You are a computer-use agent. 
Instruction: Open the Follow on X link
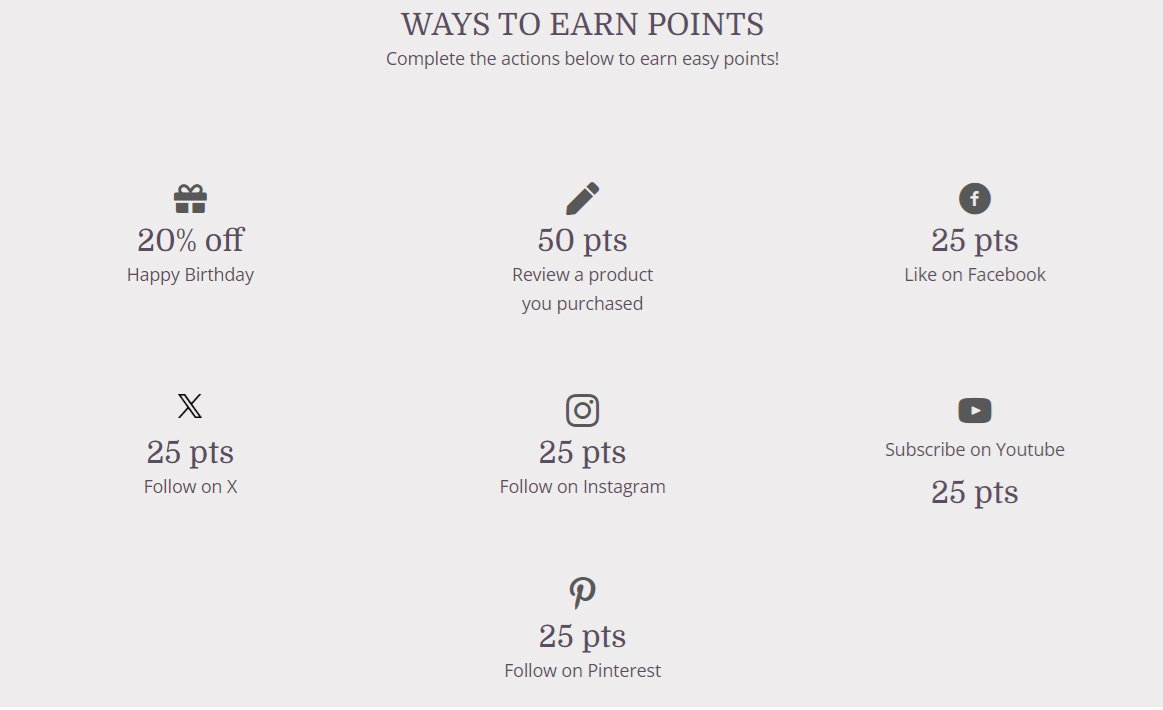[190, 487]
